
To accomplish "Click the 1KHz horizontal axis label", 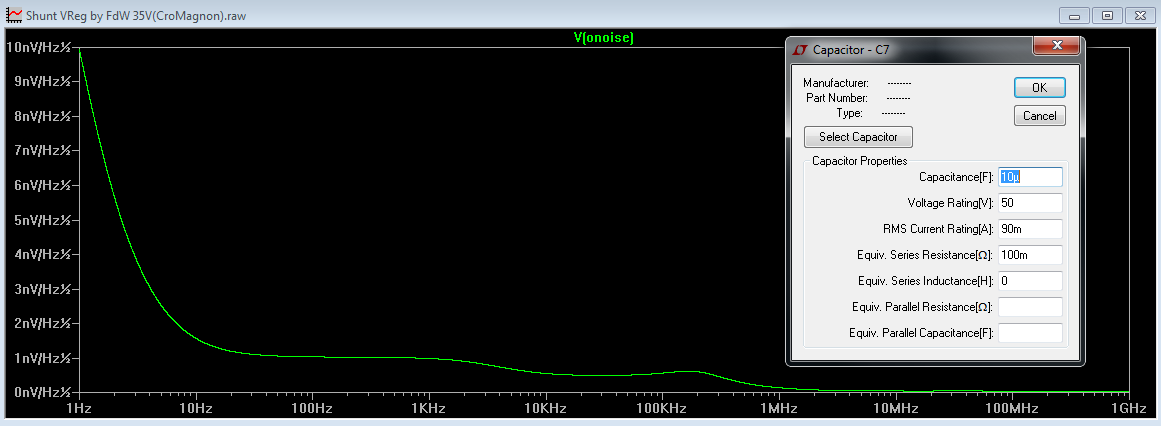I will [x=429, y=408].
